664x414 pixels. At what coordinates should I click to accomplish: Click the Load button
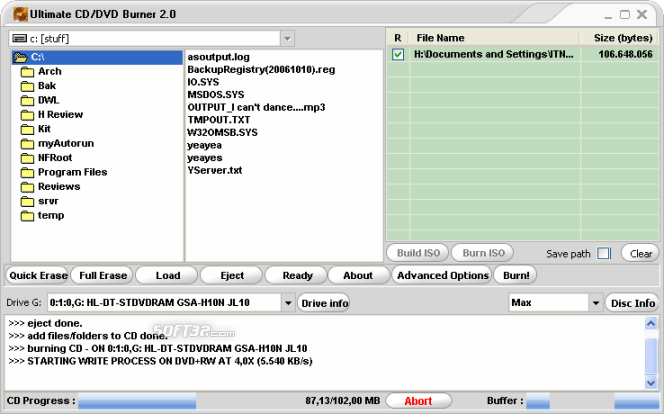tap(167, 276)
